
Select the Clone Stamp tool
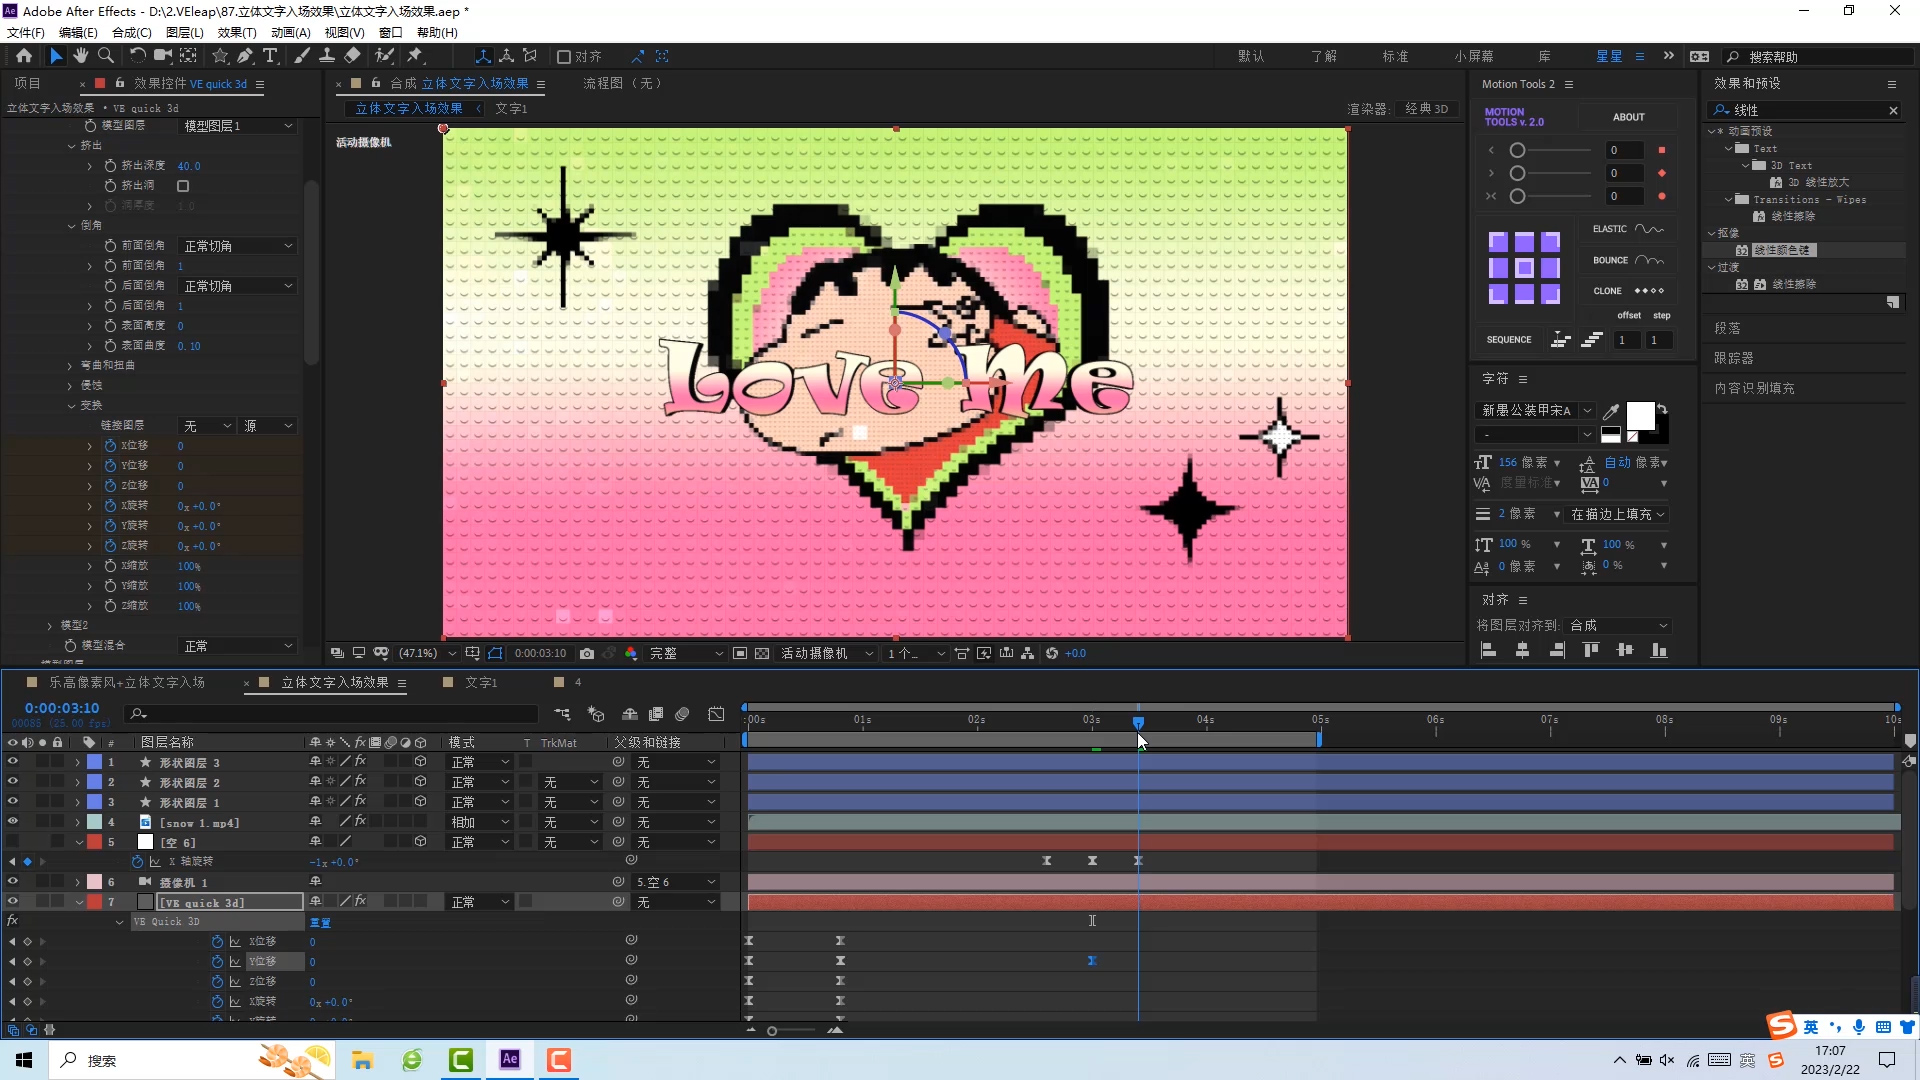tap(327, 56)
